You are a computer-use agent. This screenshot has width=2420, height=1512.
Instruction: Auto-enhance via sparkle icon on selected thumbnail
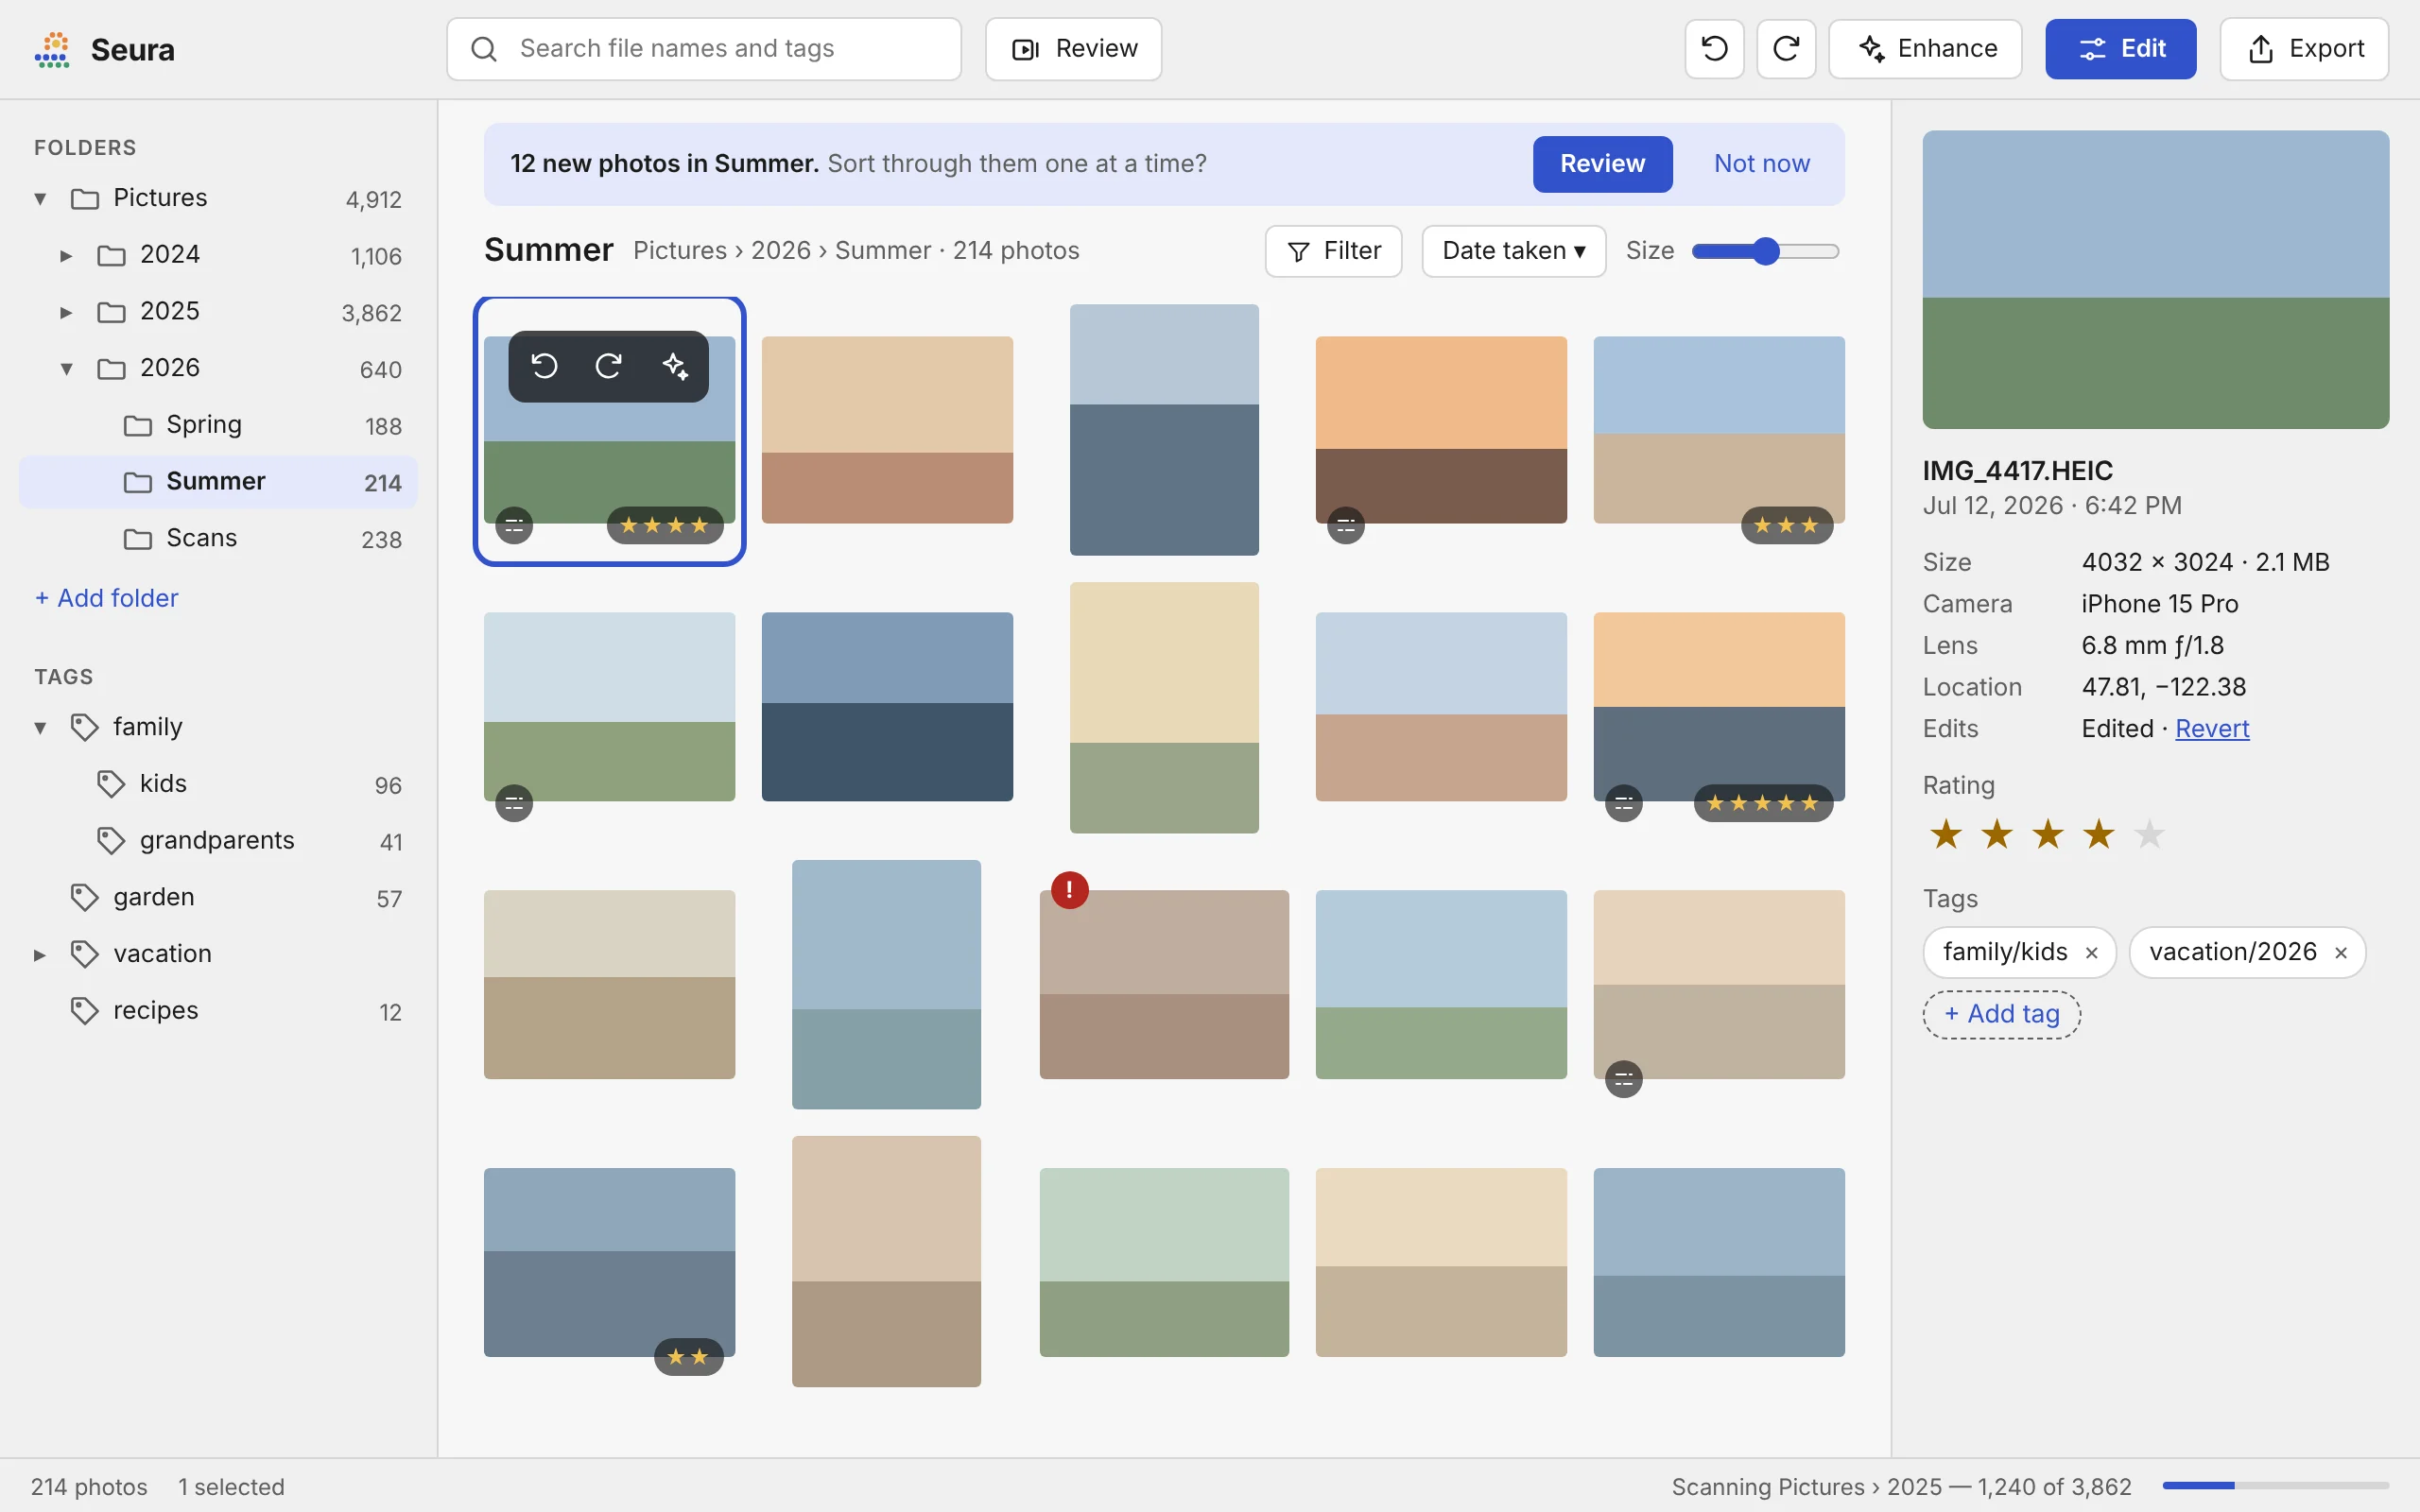(675, 366)
